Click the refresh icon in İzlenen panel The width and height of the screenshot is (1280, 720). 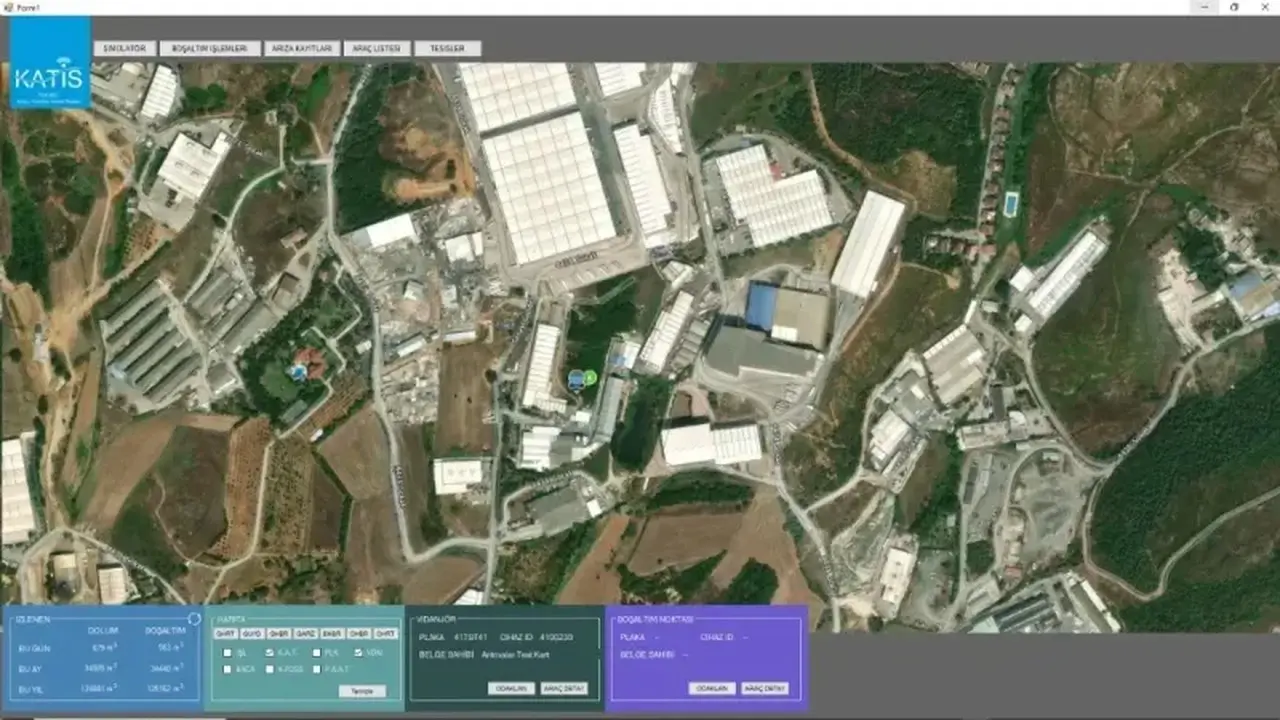[x=194, y=619]
